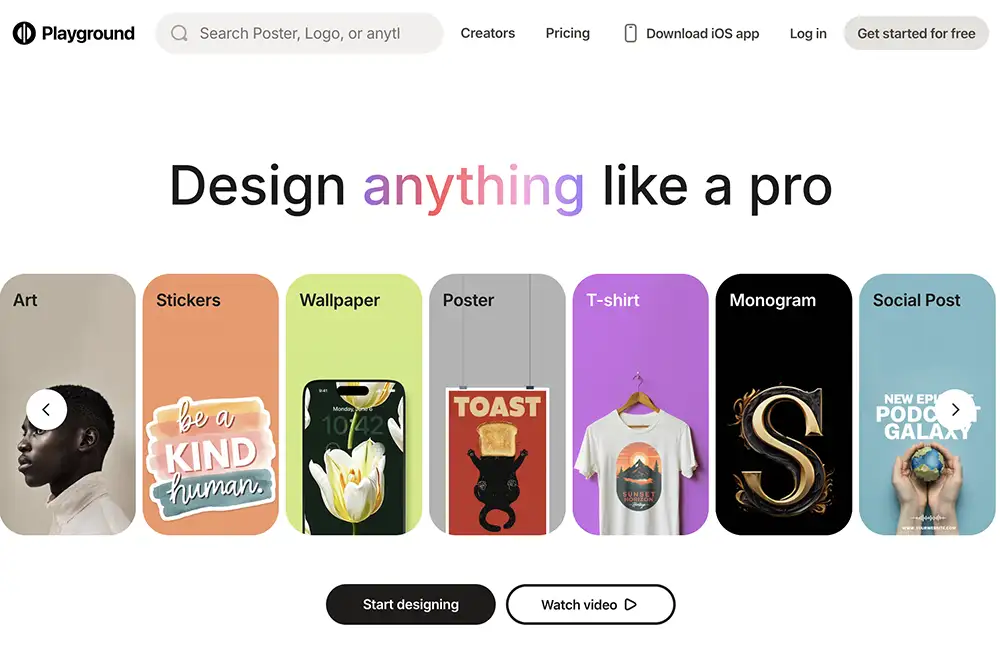Advance carousel with right chevron arrow

pos(955,410)
